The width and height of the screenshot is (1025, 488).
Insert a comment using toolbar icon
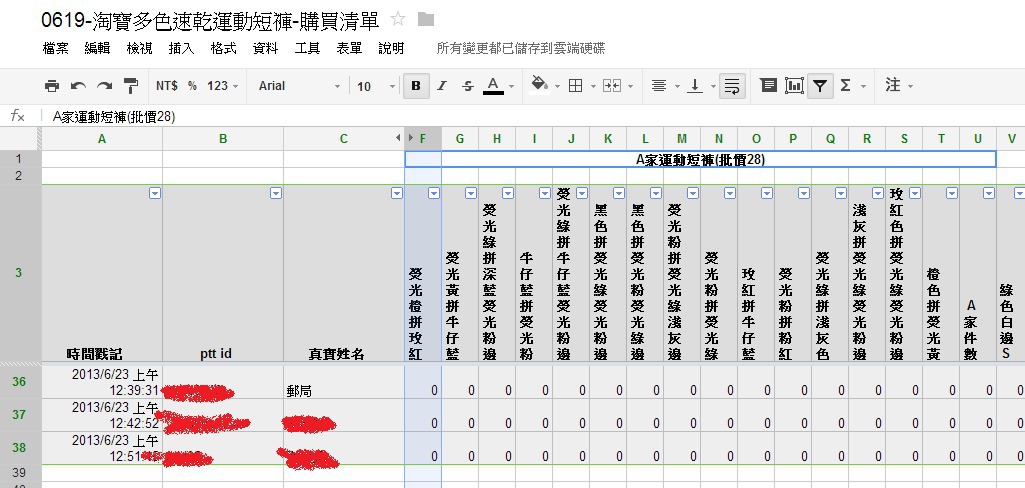coord(768,86)
